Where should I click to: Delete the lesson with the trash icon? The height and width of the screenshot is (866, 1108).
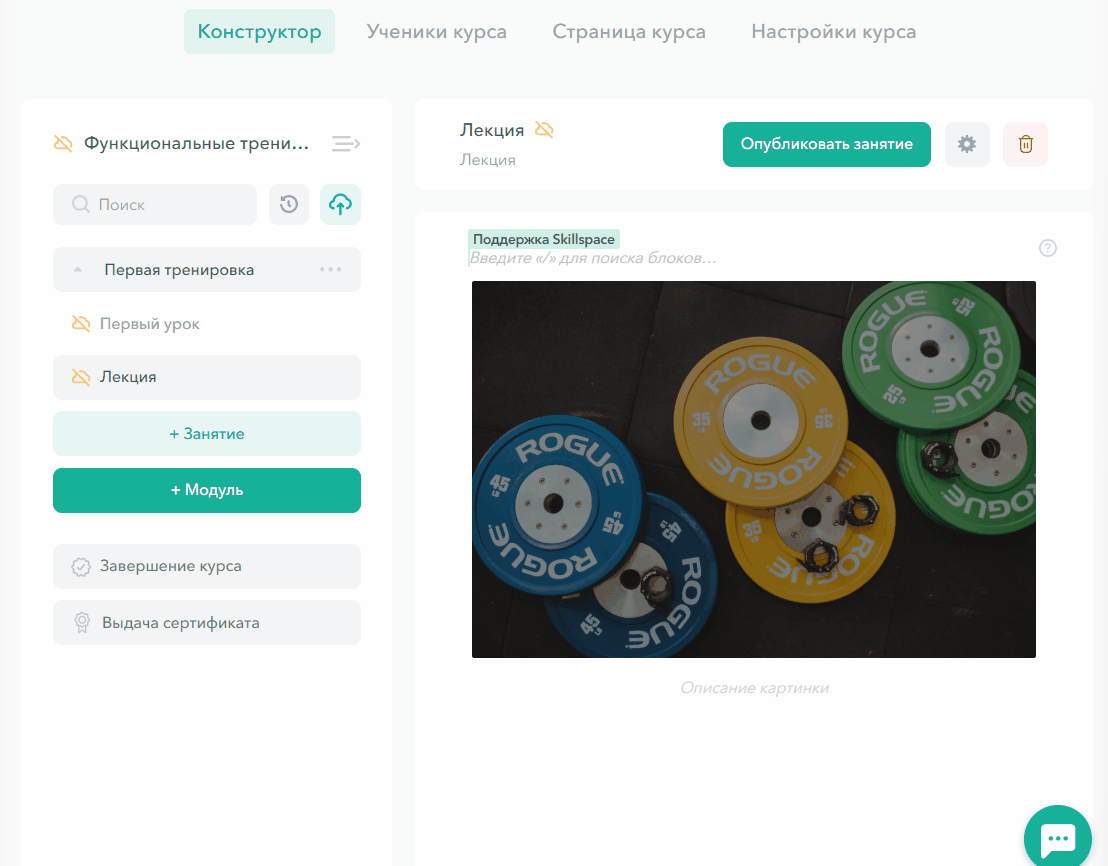tap(1025, 144)
